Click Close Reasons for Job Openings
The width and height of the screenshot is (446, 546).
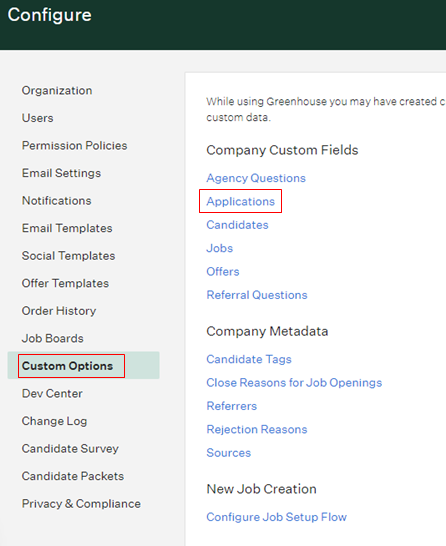click(x=294, y=383)
